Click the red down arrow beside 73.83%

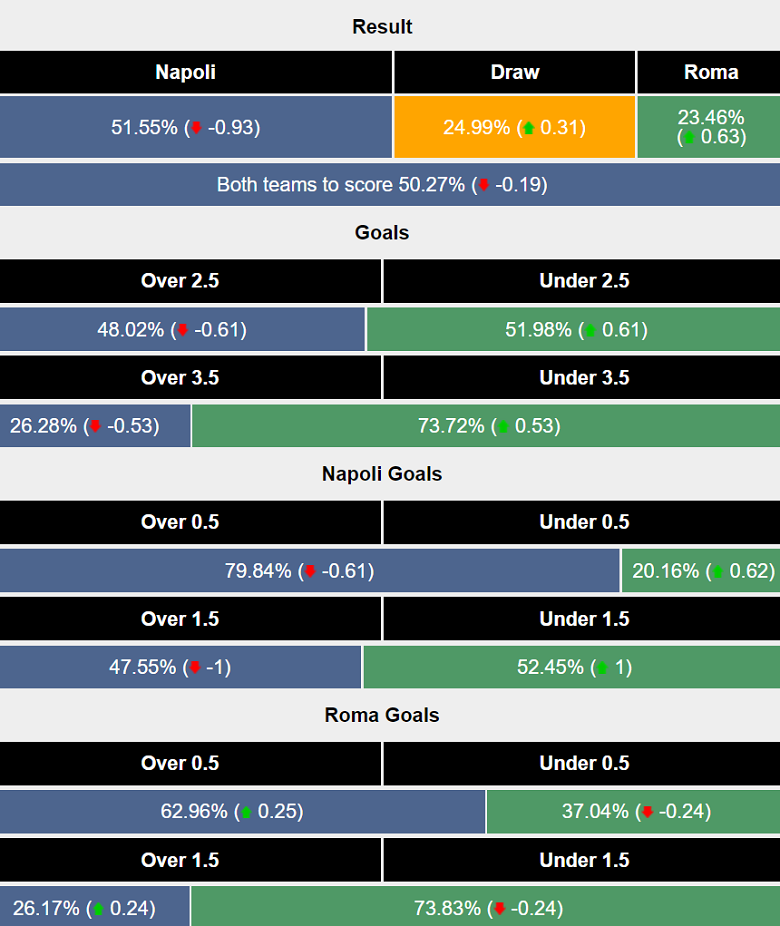497,909
